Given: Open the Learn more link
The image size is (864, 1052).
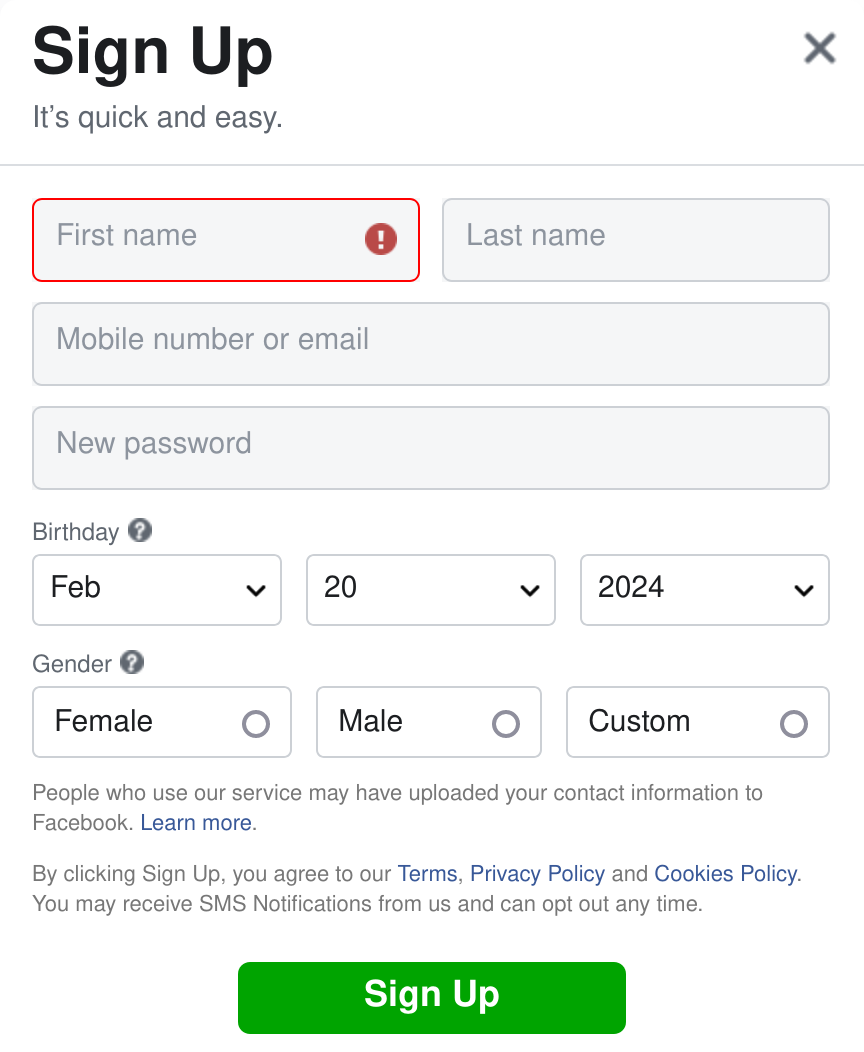Looking at the screenshot, I should 196,823.
